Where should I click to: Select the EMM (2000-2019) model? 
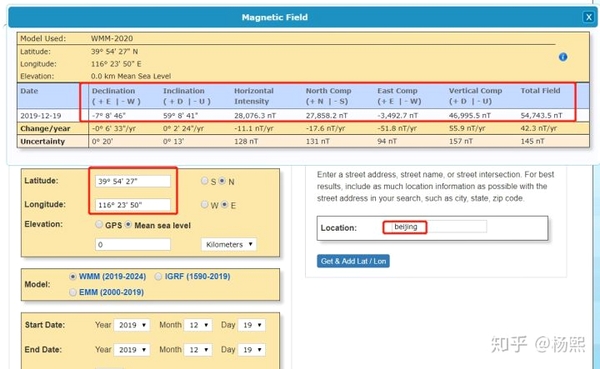point(73,292)
